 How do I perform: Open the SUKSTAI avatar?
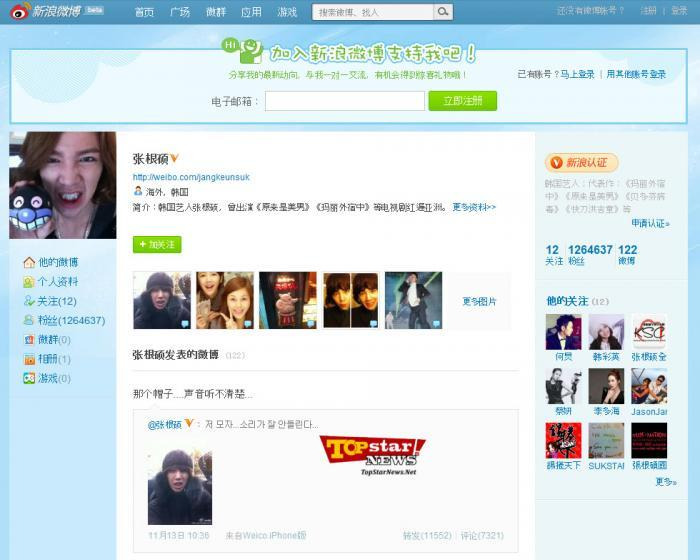tap(606, 440)
